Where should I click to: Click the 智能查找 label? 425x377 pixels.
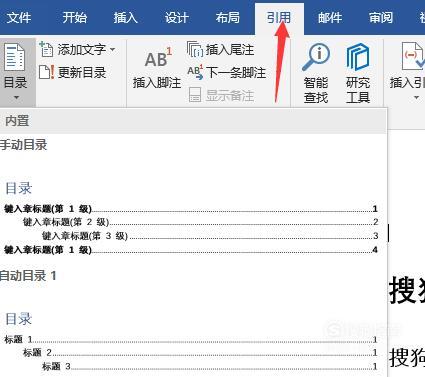pyautogui.click(x=316, y=90)
